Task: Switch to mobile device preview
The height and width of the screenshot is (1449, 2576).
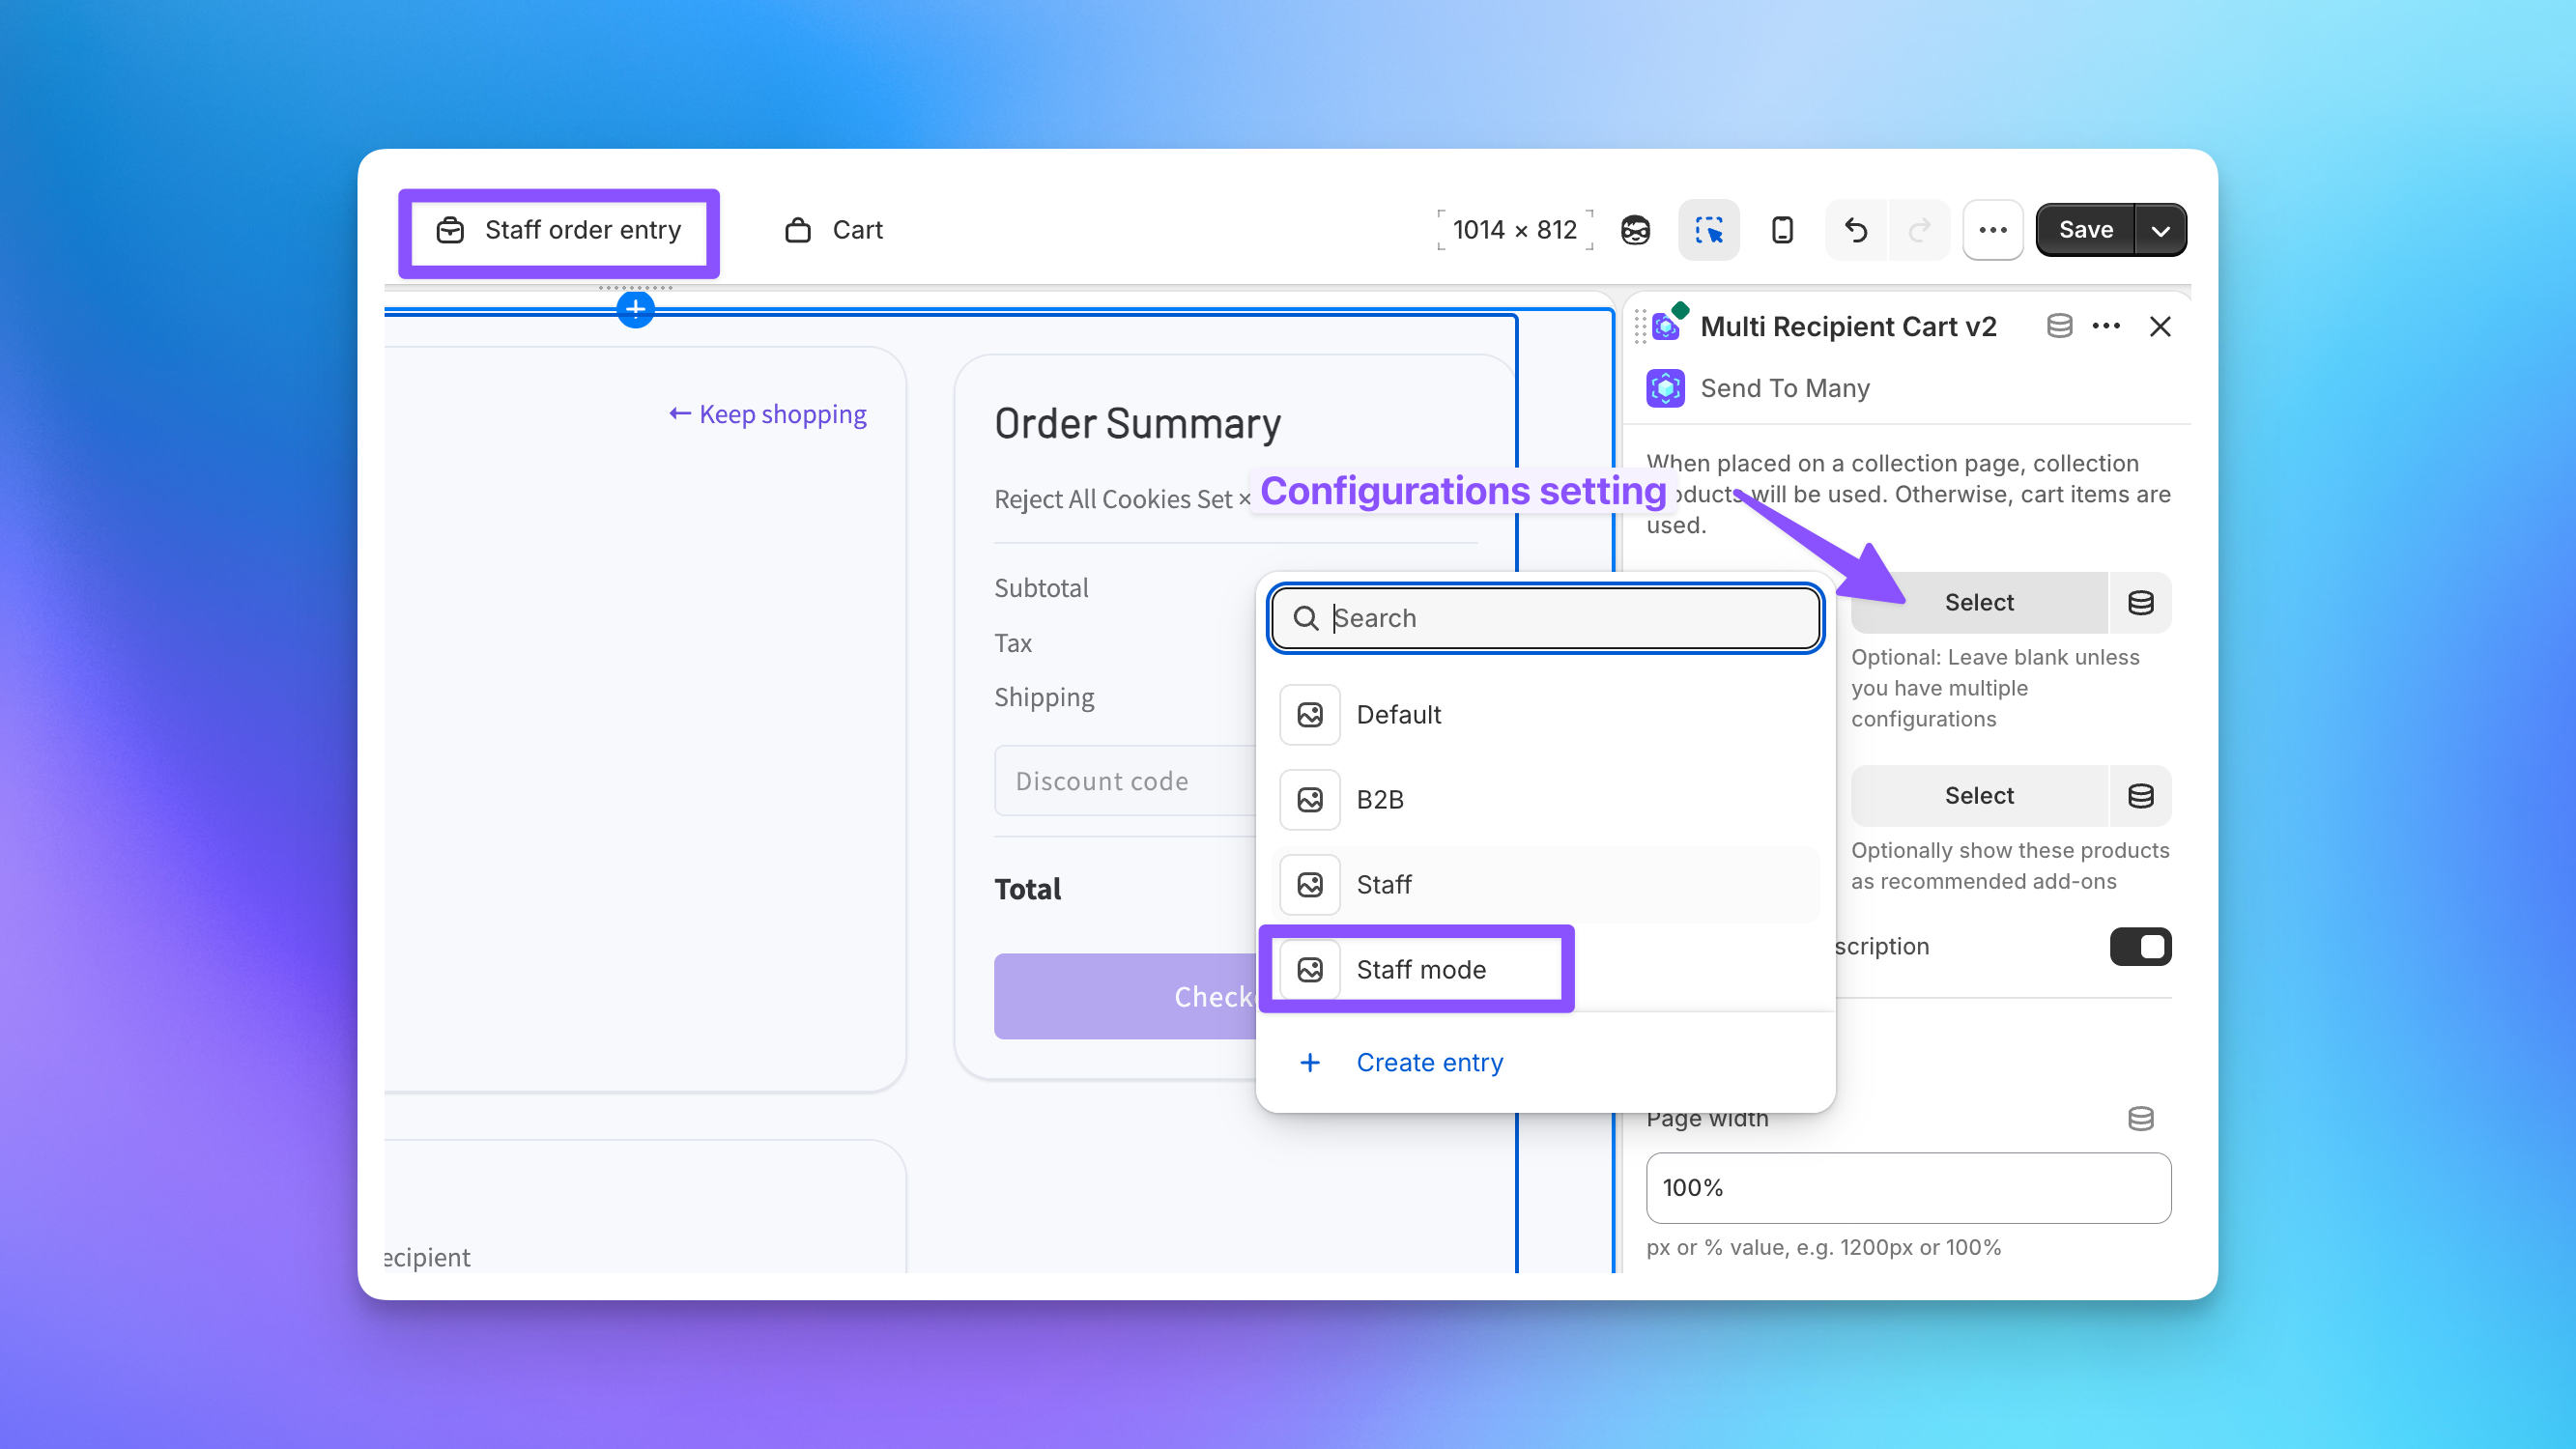Action: click(x=1782, y=230)
